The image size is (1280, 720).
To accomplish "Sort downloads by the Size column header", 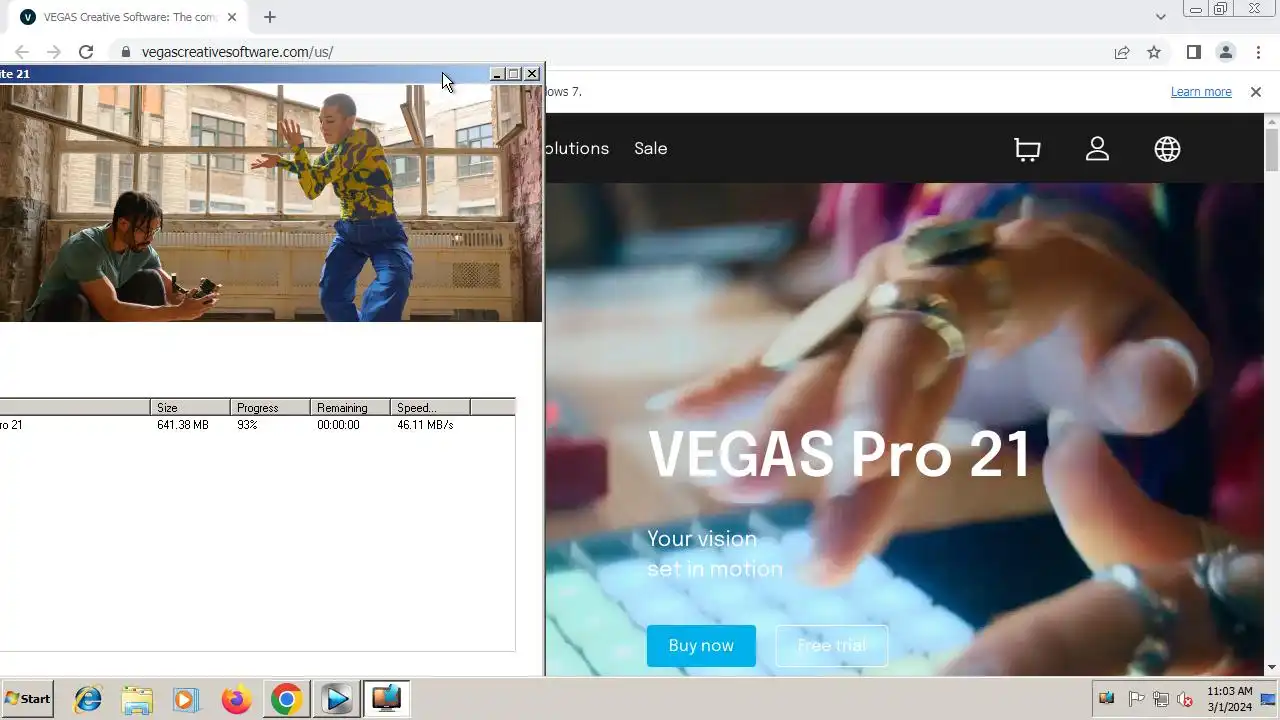I will click(x=190, y=408).
